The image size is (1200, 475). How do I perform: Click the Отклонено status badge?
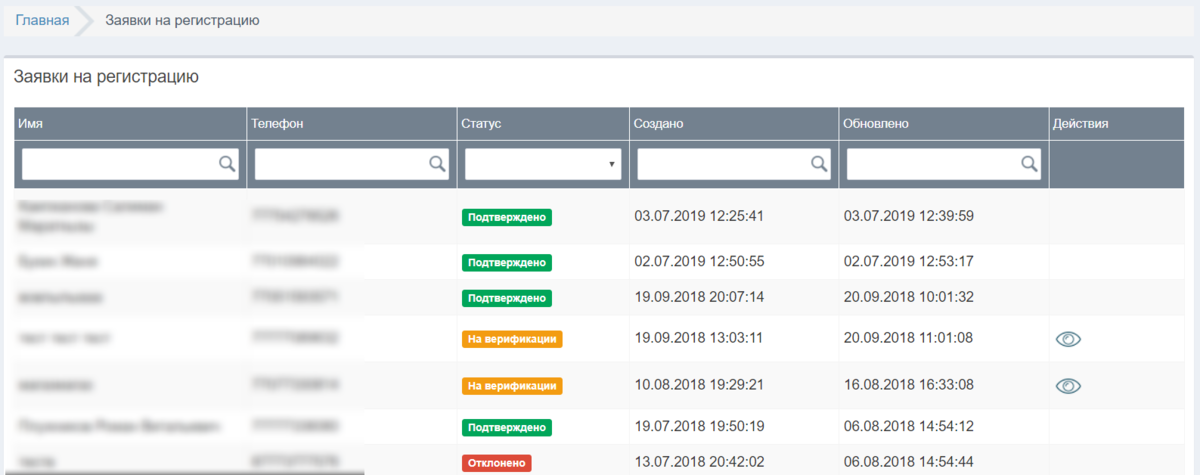496,463
